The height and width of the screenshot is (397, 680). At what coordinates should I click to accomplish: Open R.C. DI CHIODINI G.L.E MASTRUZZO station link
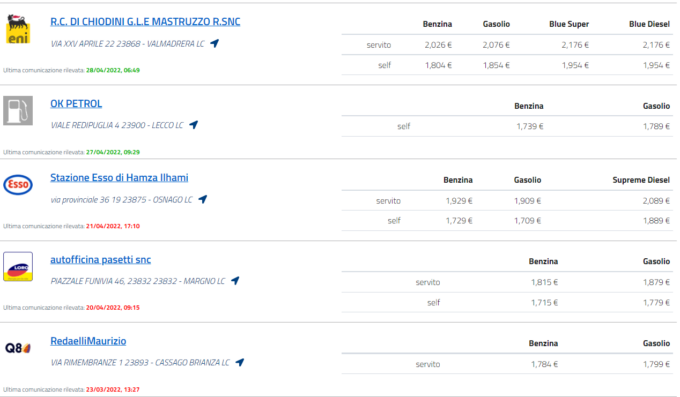(x=145, y=22)
